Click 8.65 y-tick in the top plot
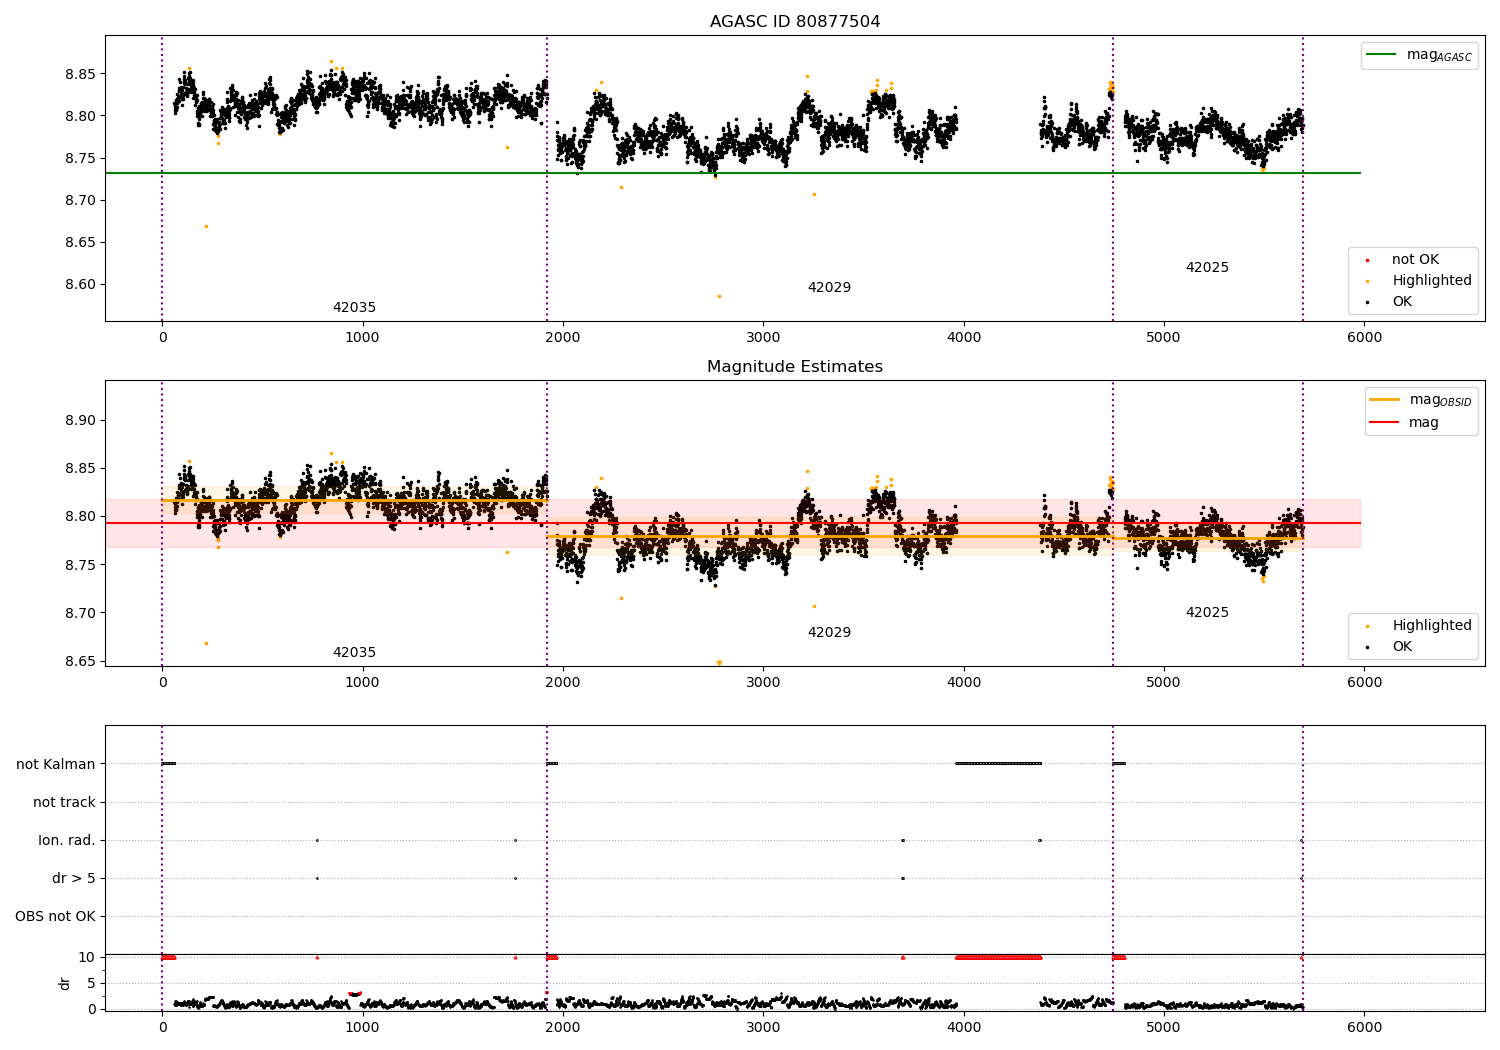Viewport: 1500px width, 1050px height. point(81,243)
